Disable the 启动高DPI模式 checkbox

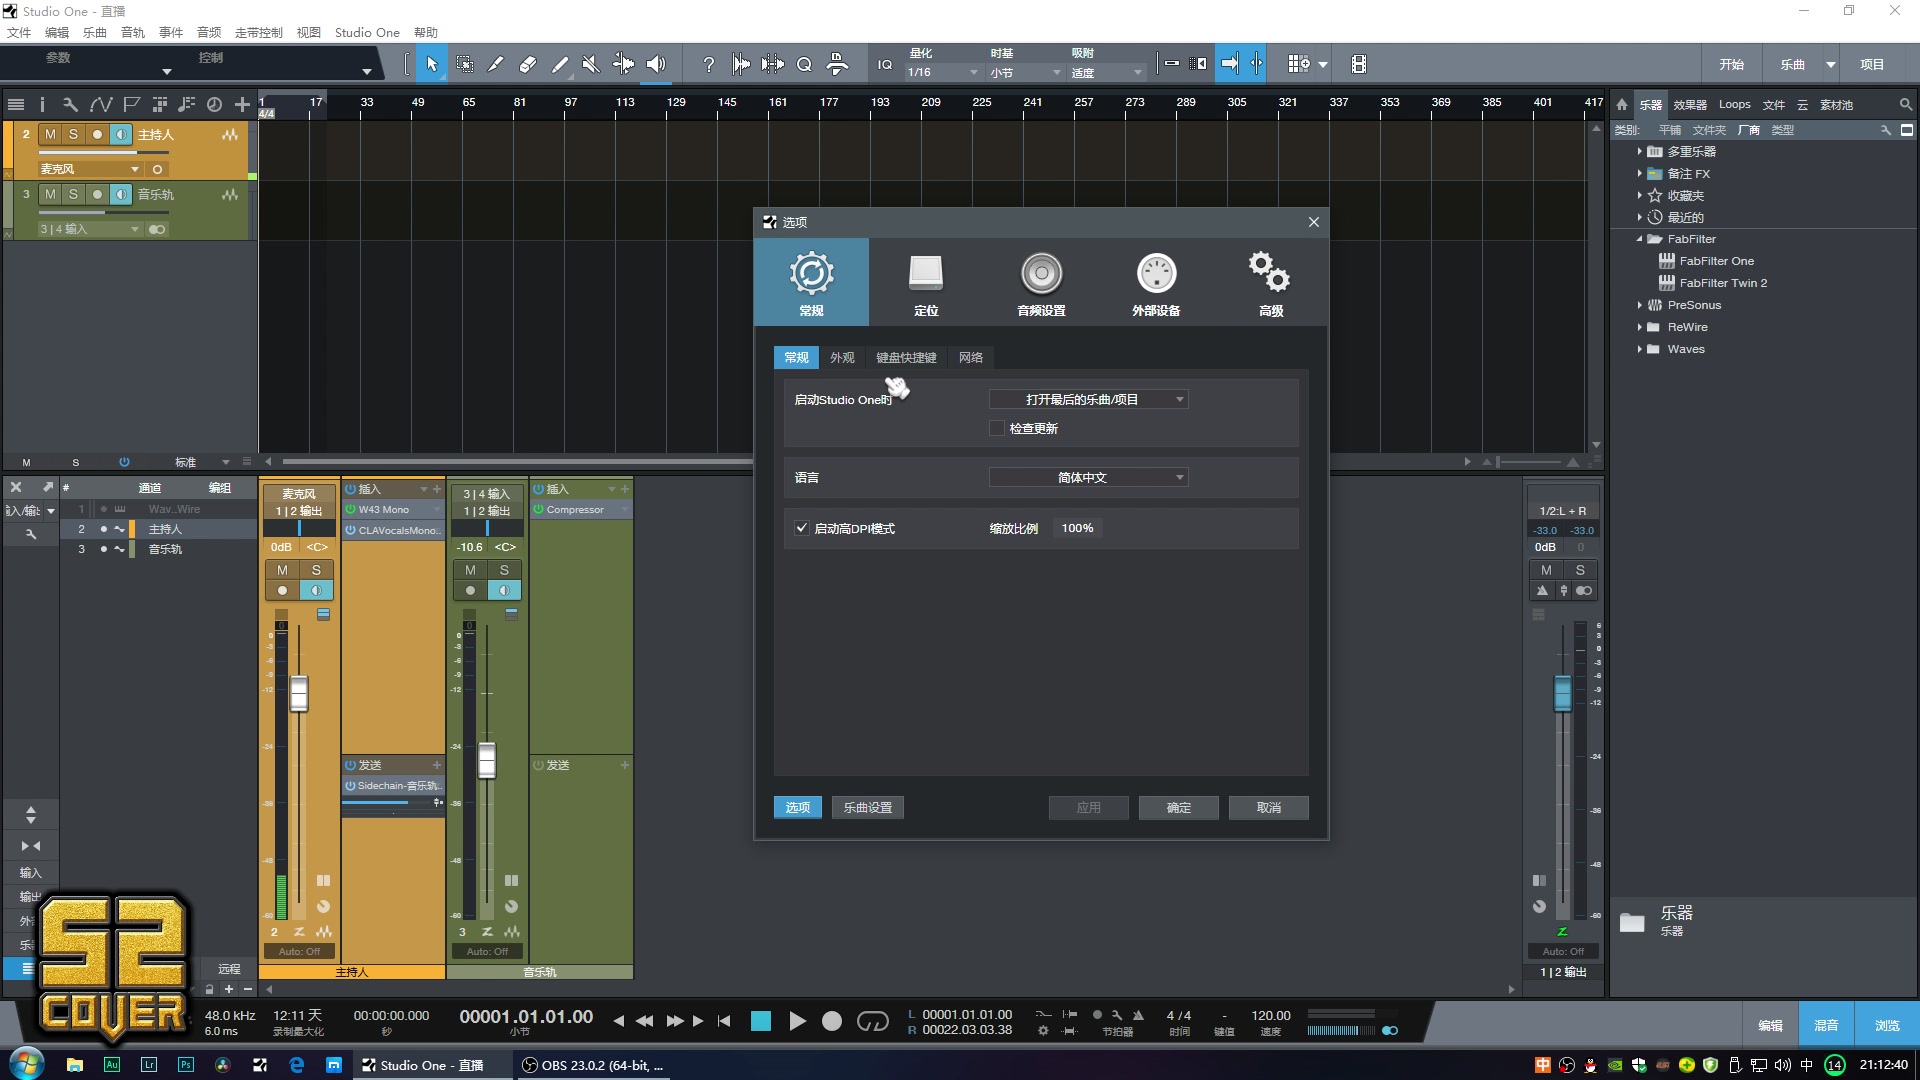[802, 528]
